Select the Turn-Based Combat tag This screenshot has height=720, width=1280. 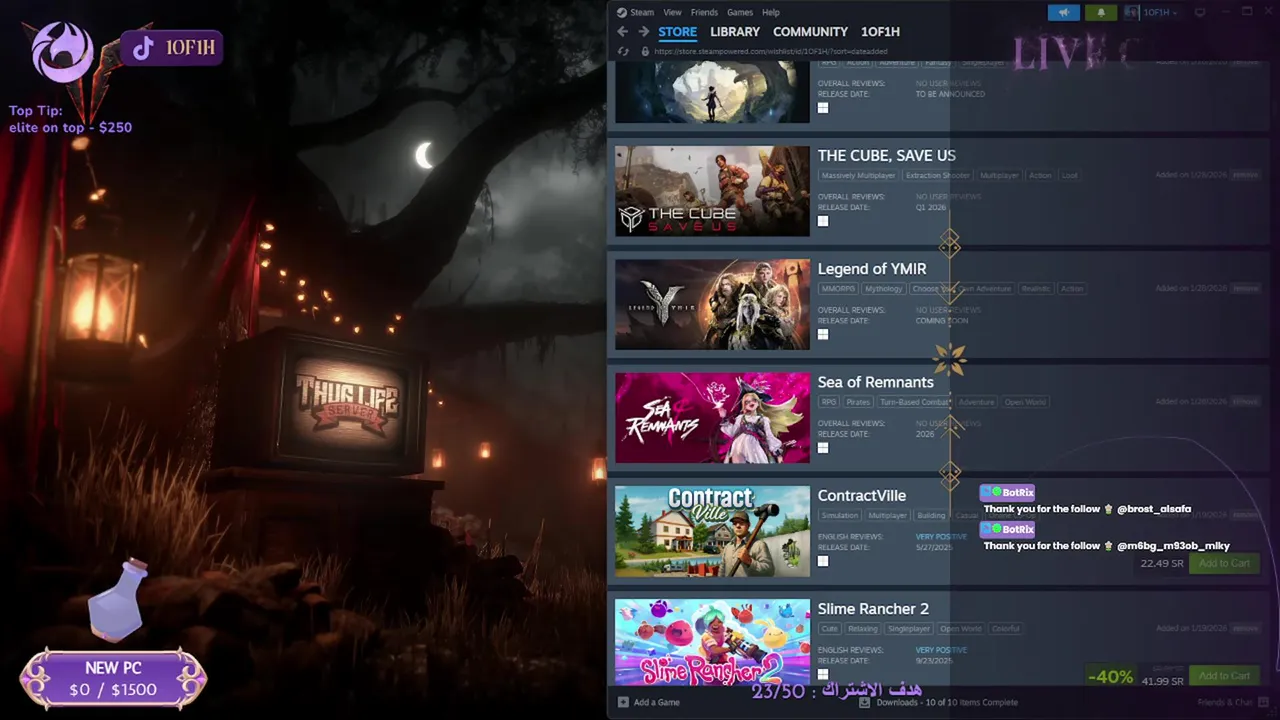(x=914, y=402)
